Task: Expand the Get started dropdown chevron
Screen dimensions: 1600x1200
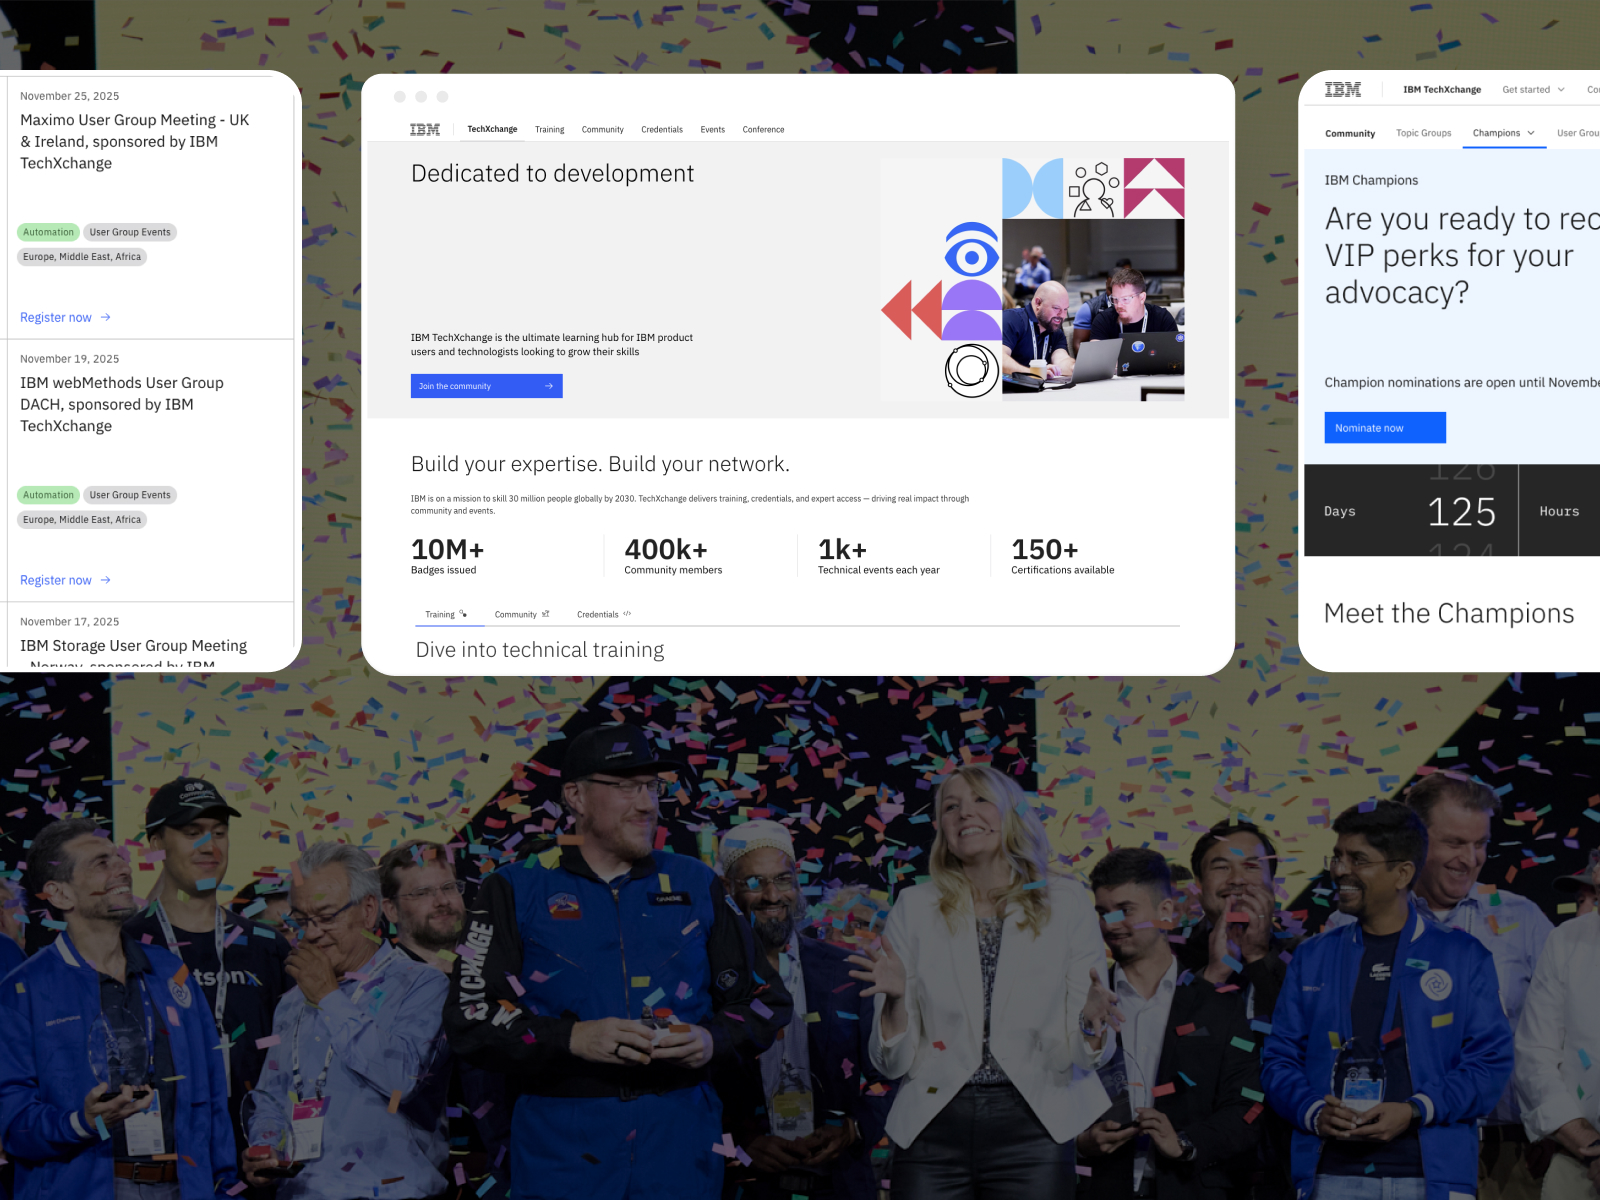Action: [x=1561, y=90]
